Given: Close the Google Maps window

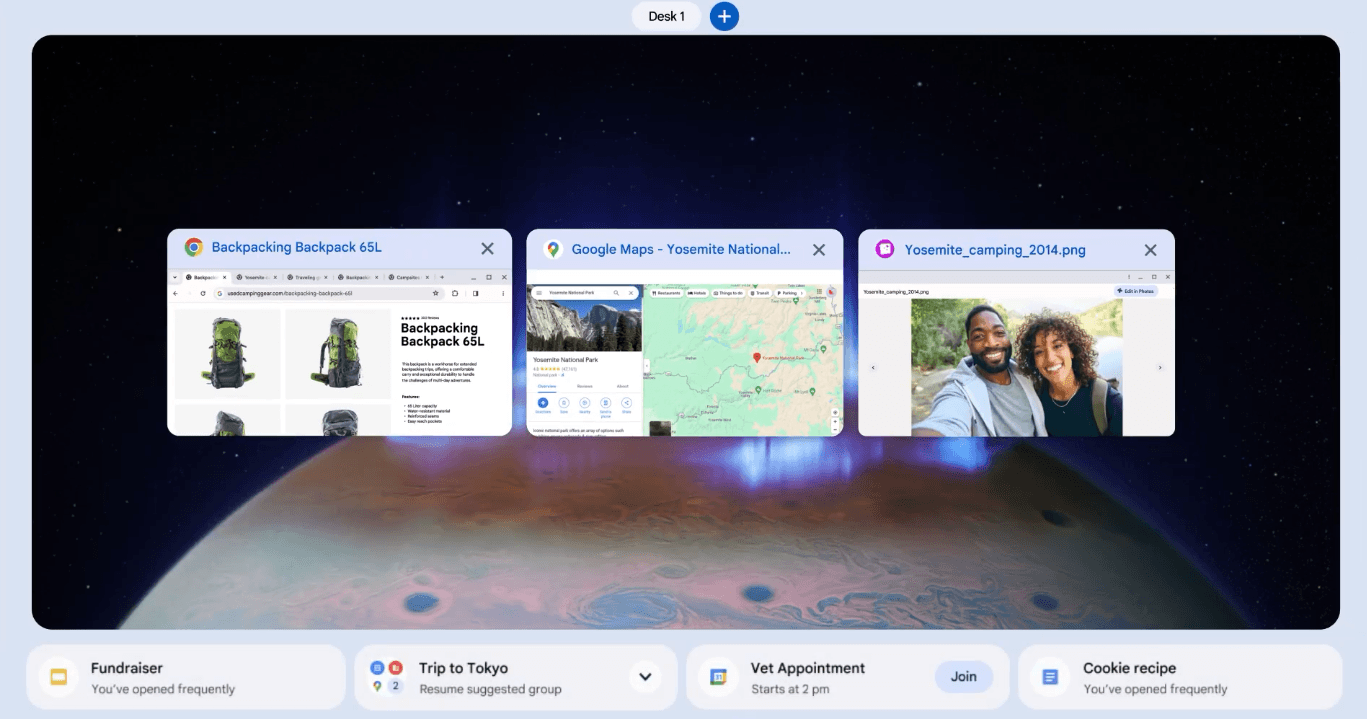Looking at the screenshot, I should click(x=819, y=250).
